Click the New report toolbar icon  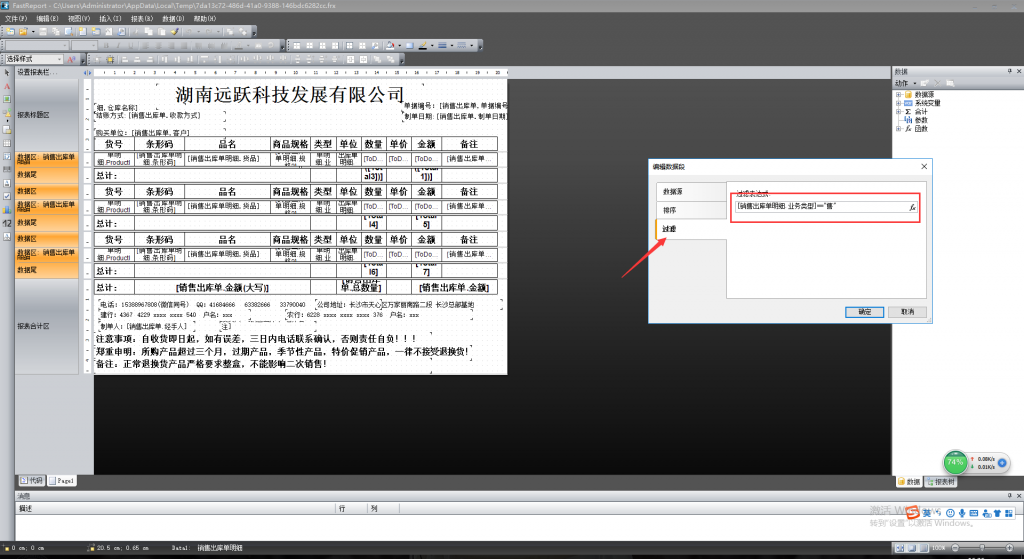tap(10, 31)
